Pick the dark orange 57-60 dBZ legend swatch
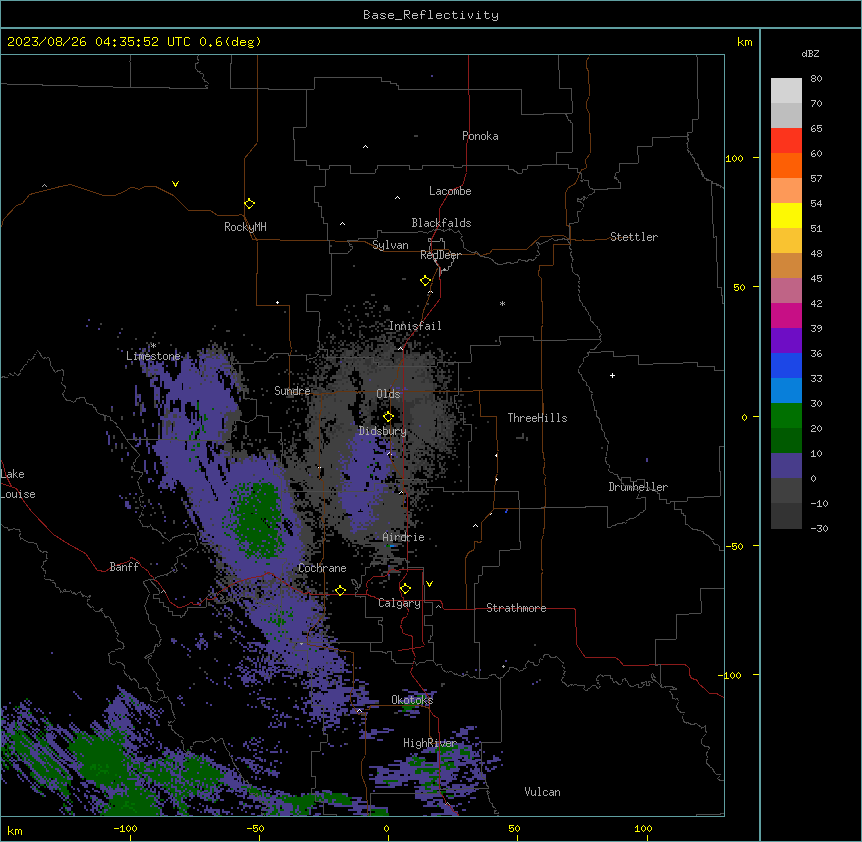Image resolution: width=862 pixels, height=842 pixels. [x=786, y=166]
